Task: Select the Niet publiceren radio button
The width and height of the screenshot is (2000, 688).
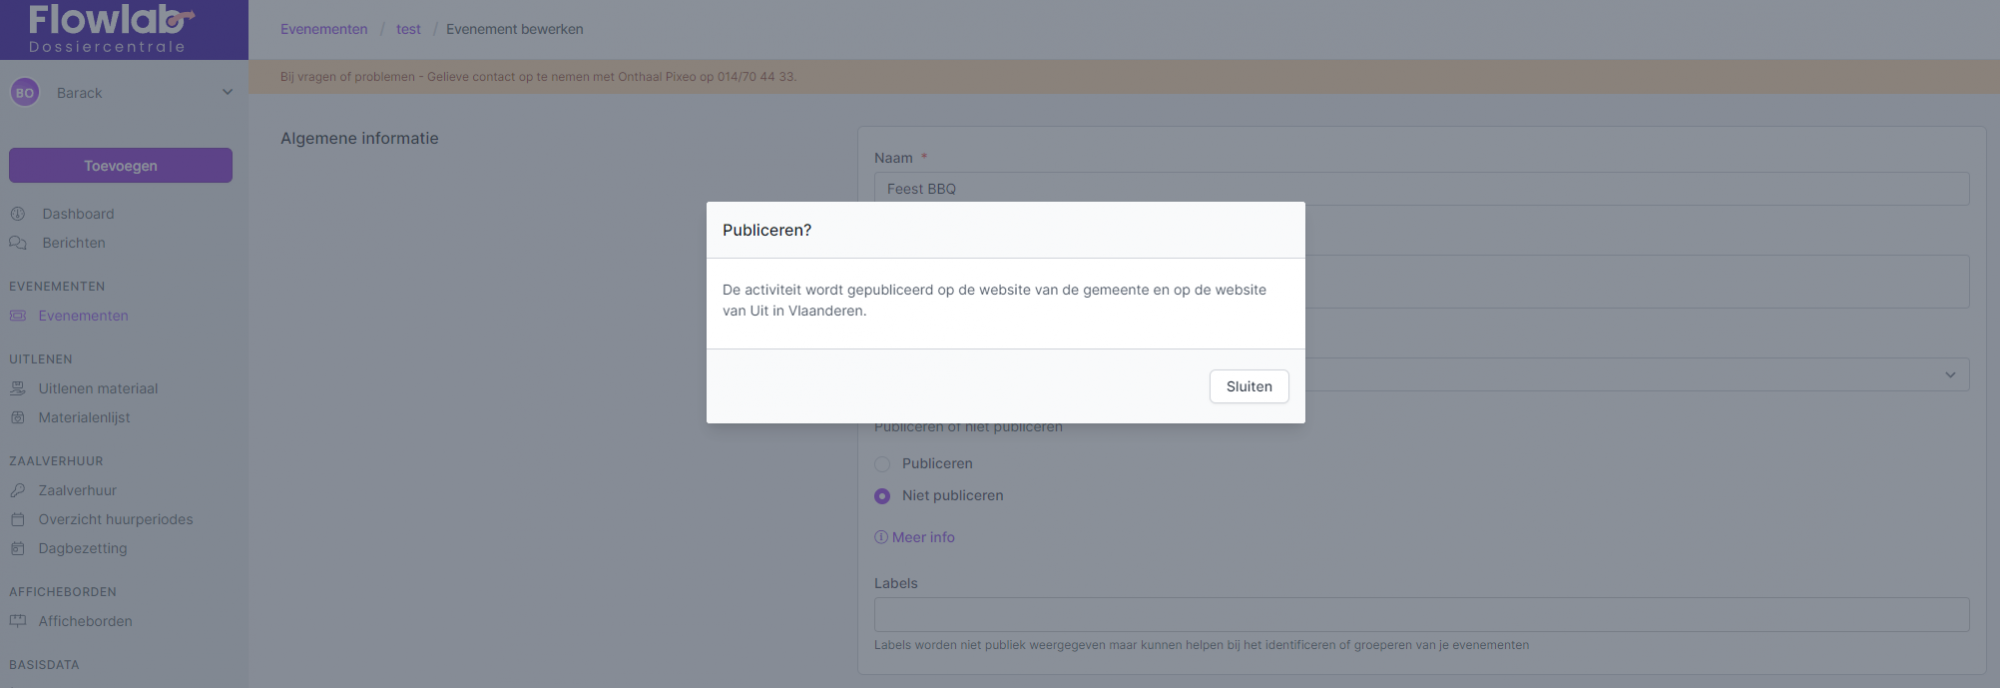Action: (x=882, y=496)
